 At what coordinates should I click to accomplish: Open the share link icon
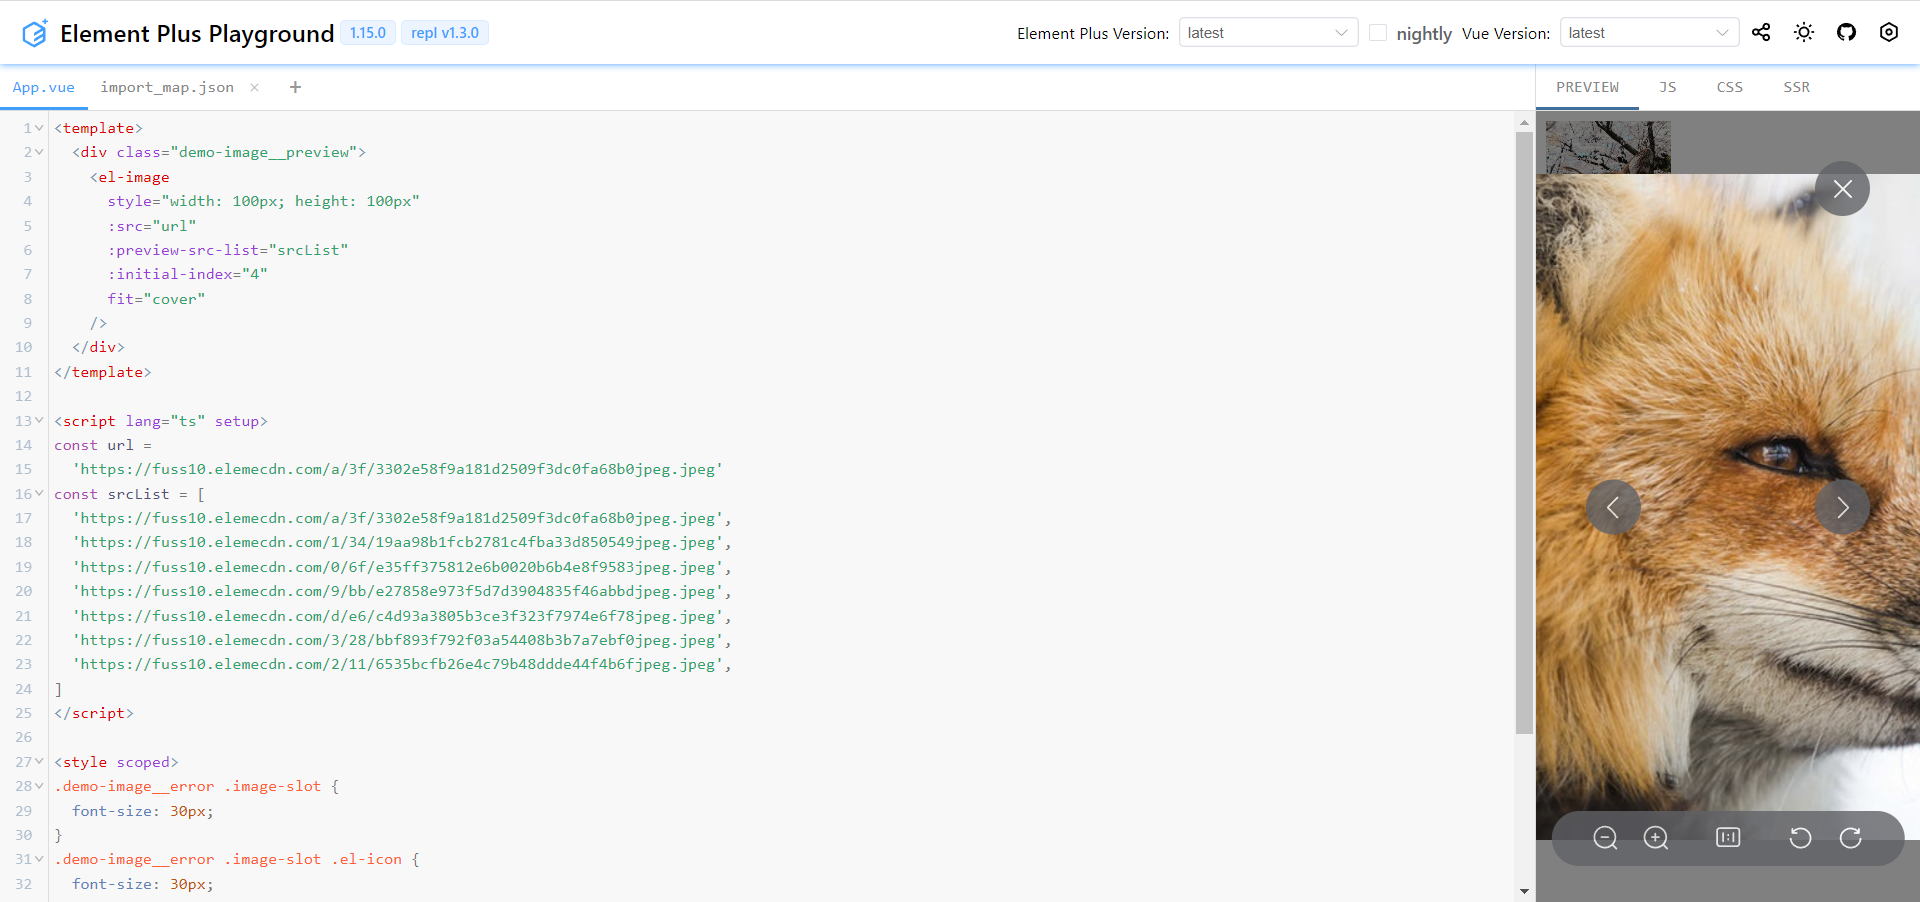click(x=1761, y=33)
